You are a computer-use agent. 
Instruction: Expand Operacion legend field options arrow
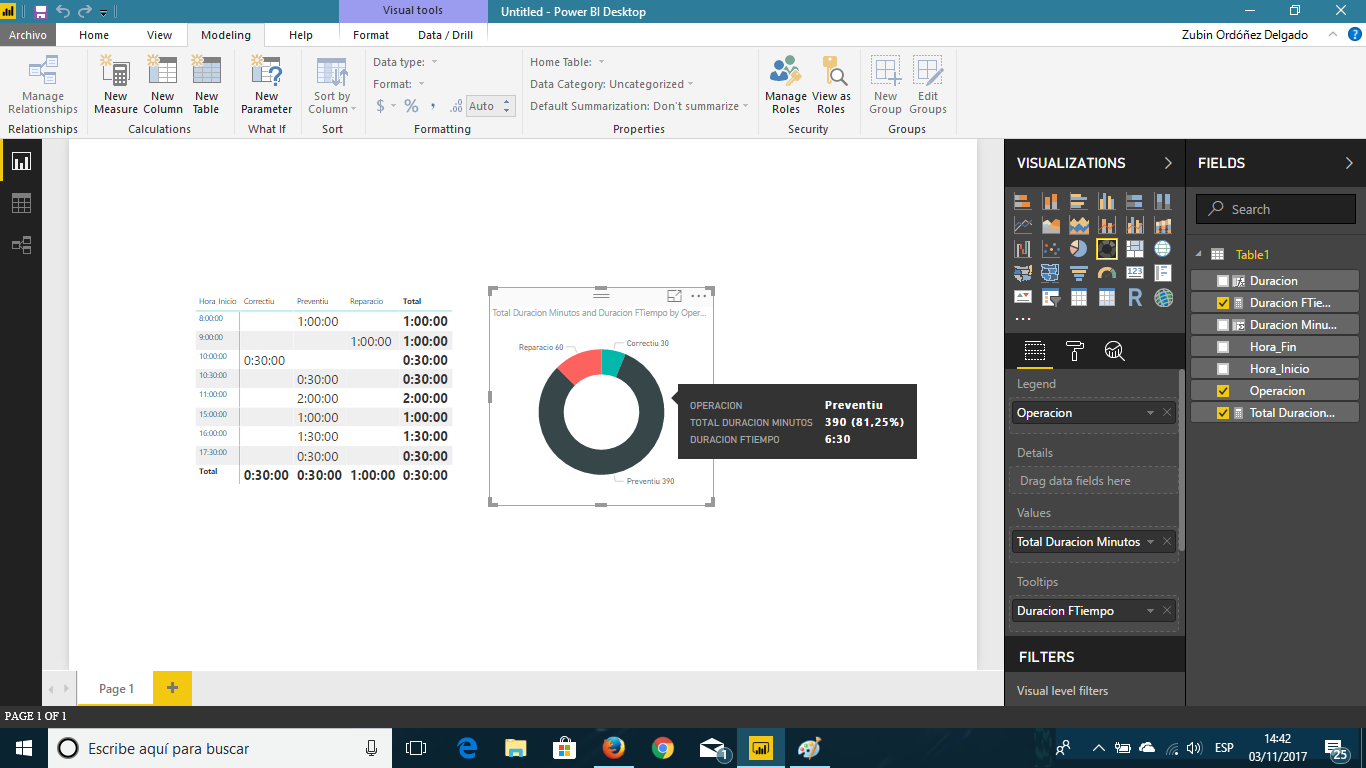[x=1151, y=413]
